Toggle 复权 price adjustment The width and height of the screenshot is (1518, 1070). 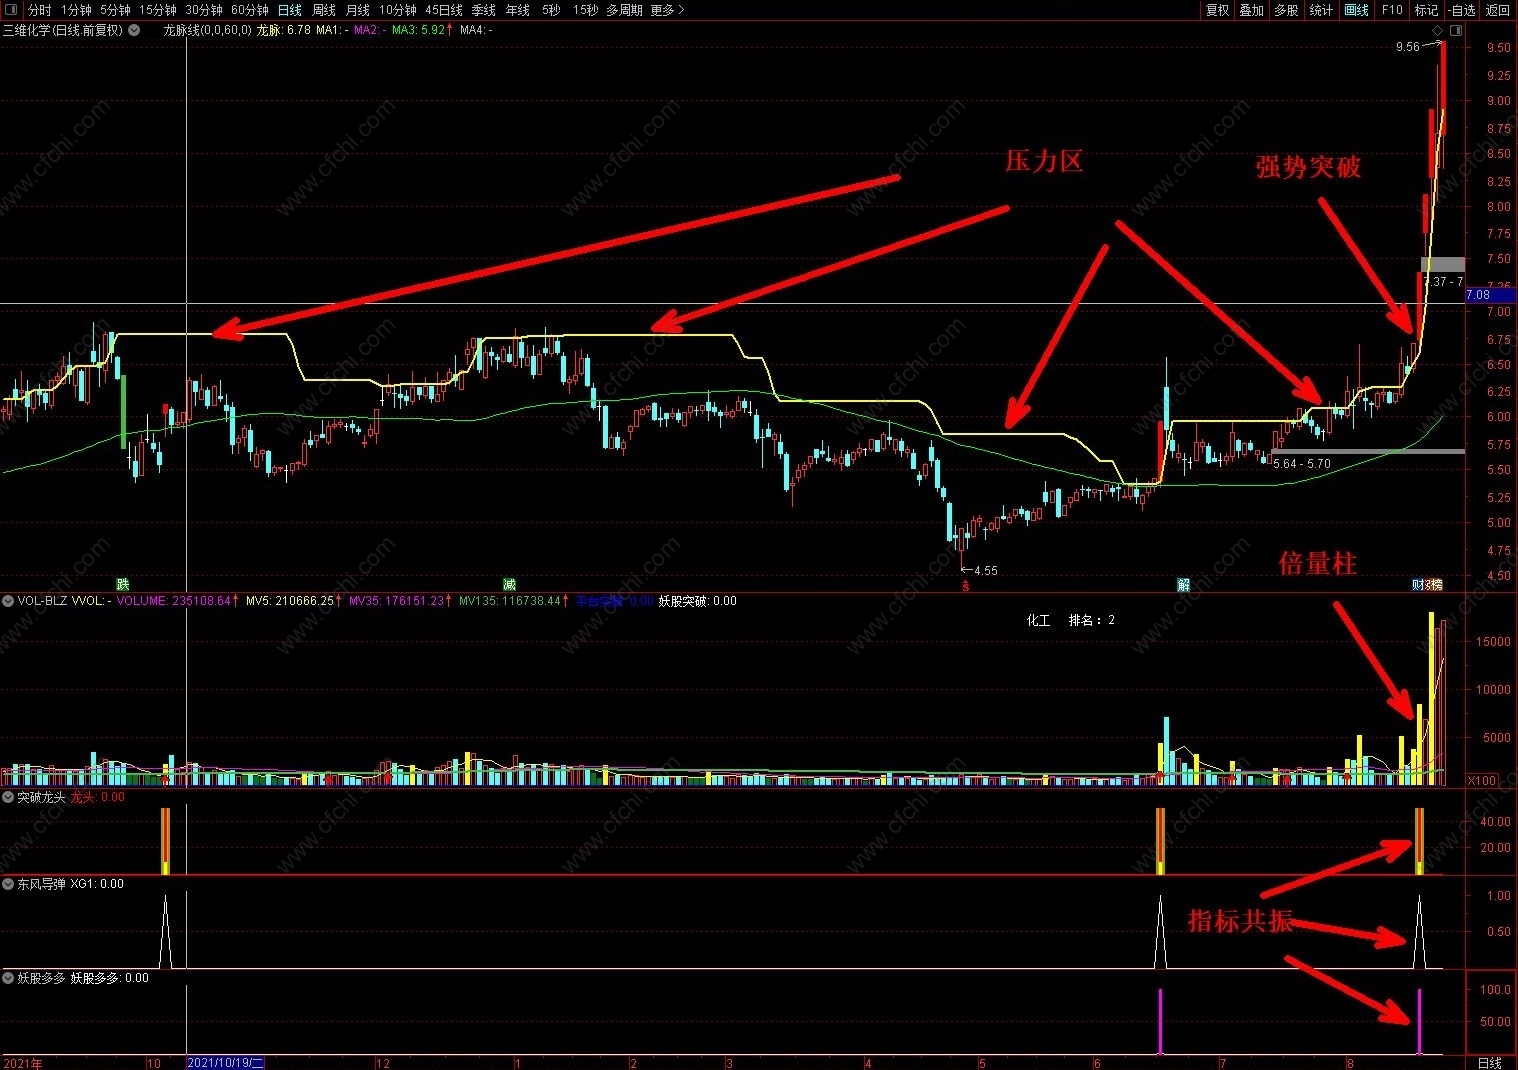[1217, 10]
